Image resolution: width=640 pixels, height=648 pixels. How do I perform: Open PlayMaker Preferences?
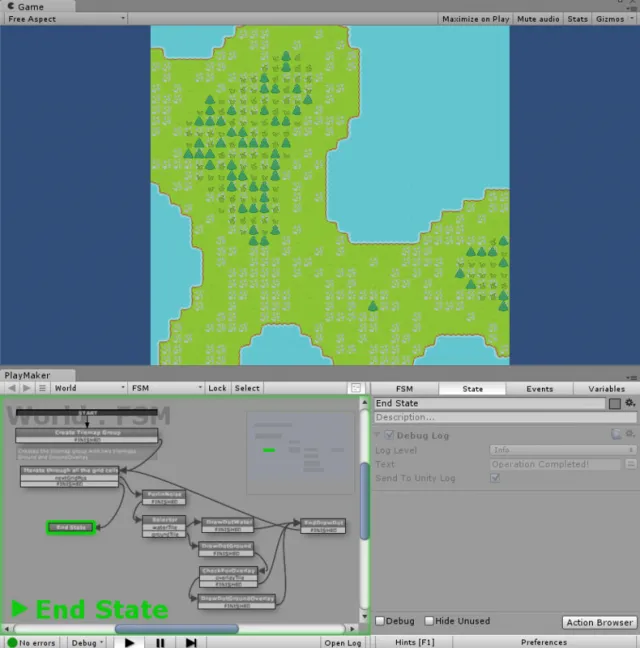click(x=544, y=642)
